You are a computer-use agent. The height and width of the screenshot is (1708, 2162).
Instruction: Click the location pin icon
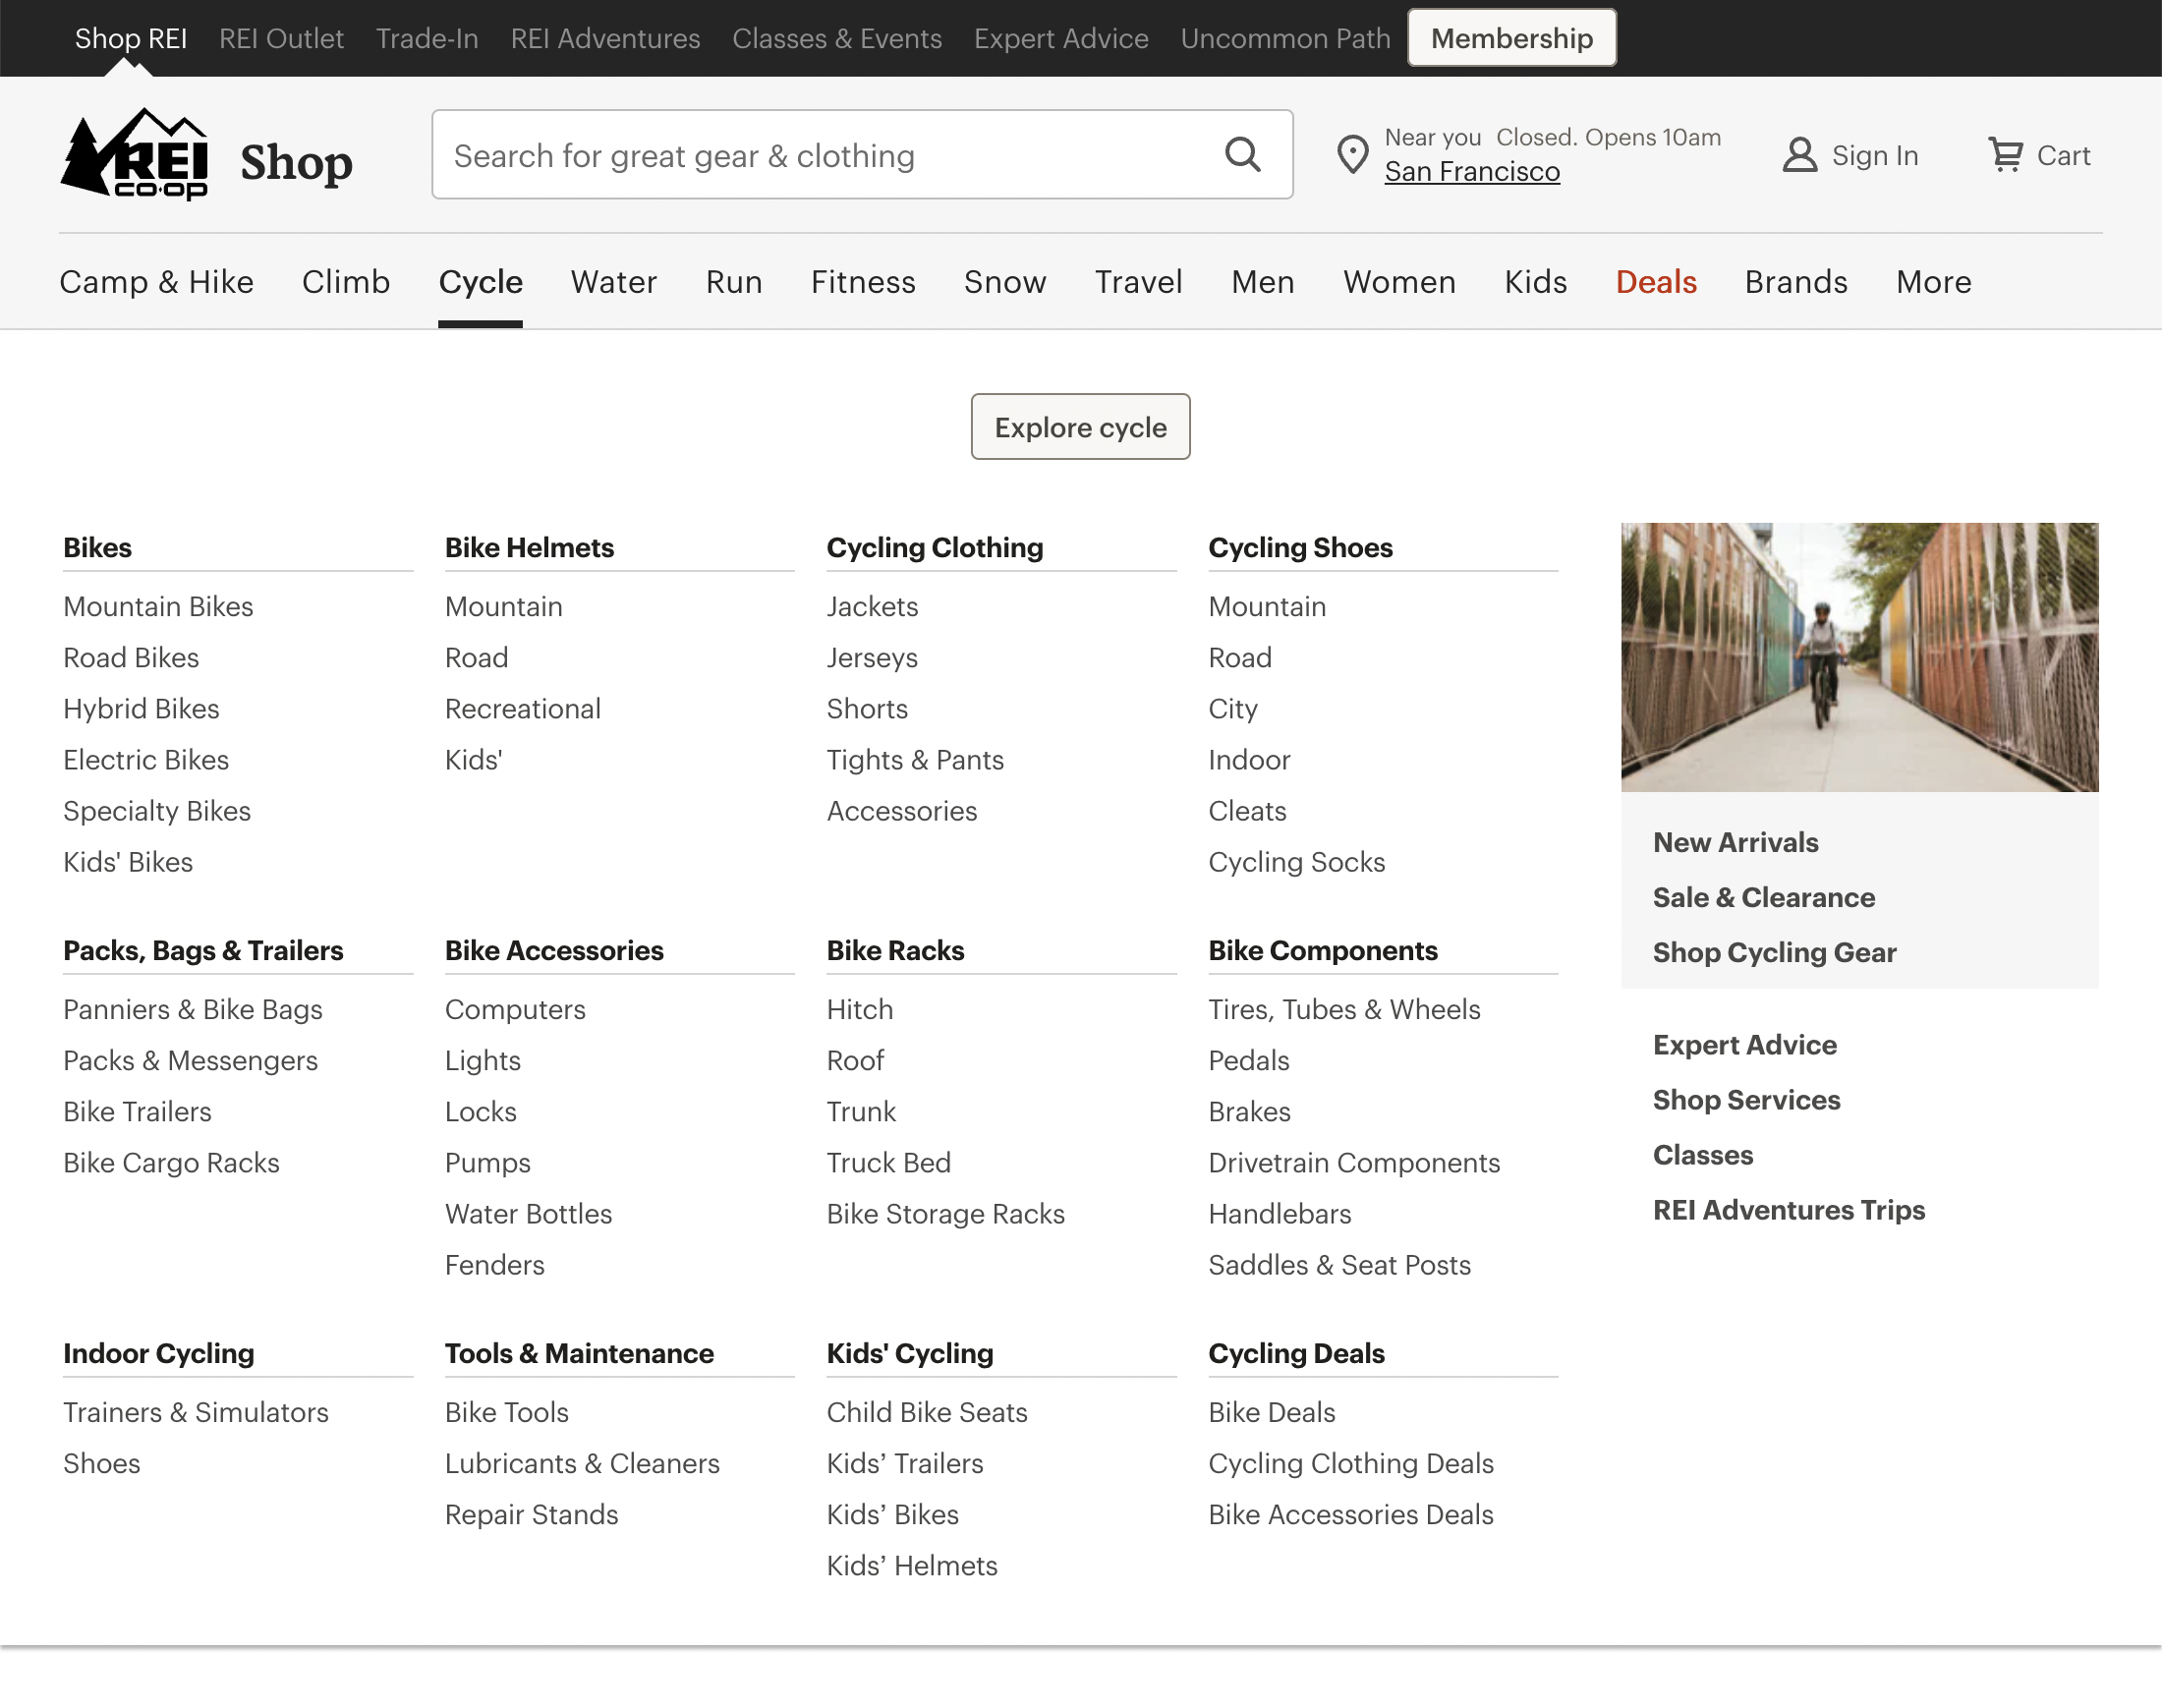(x=1352, y=155)
